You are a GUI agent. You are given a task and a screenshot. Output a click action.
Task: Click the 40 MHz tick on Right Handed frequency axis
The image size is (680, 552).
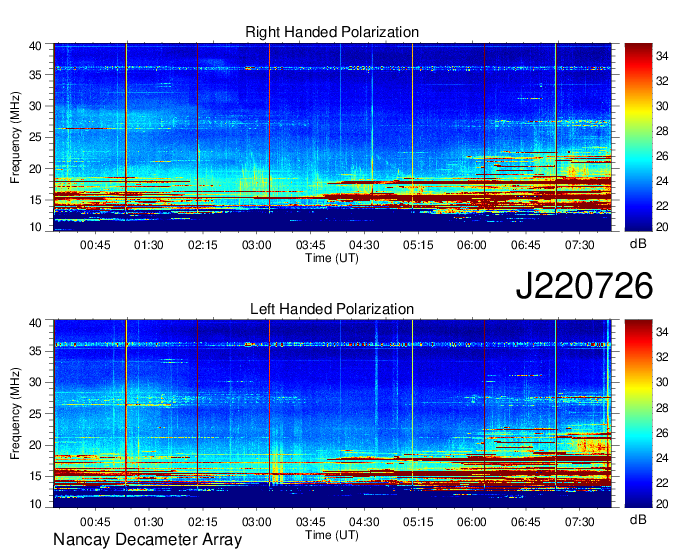(x=36, y=46)
